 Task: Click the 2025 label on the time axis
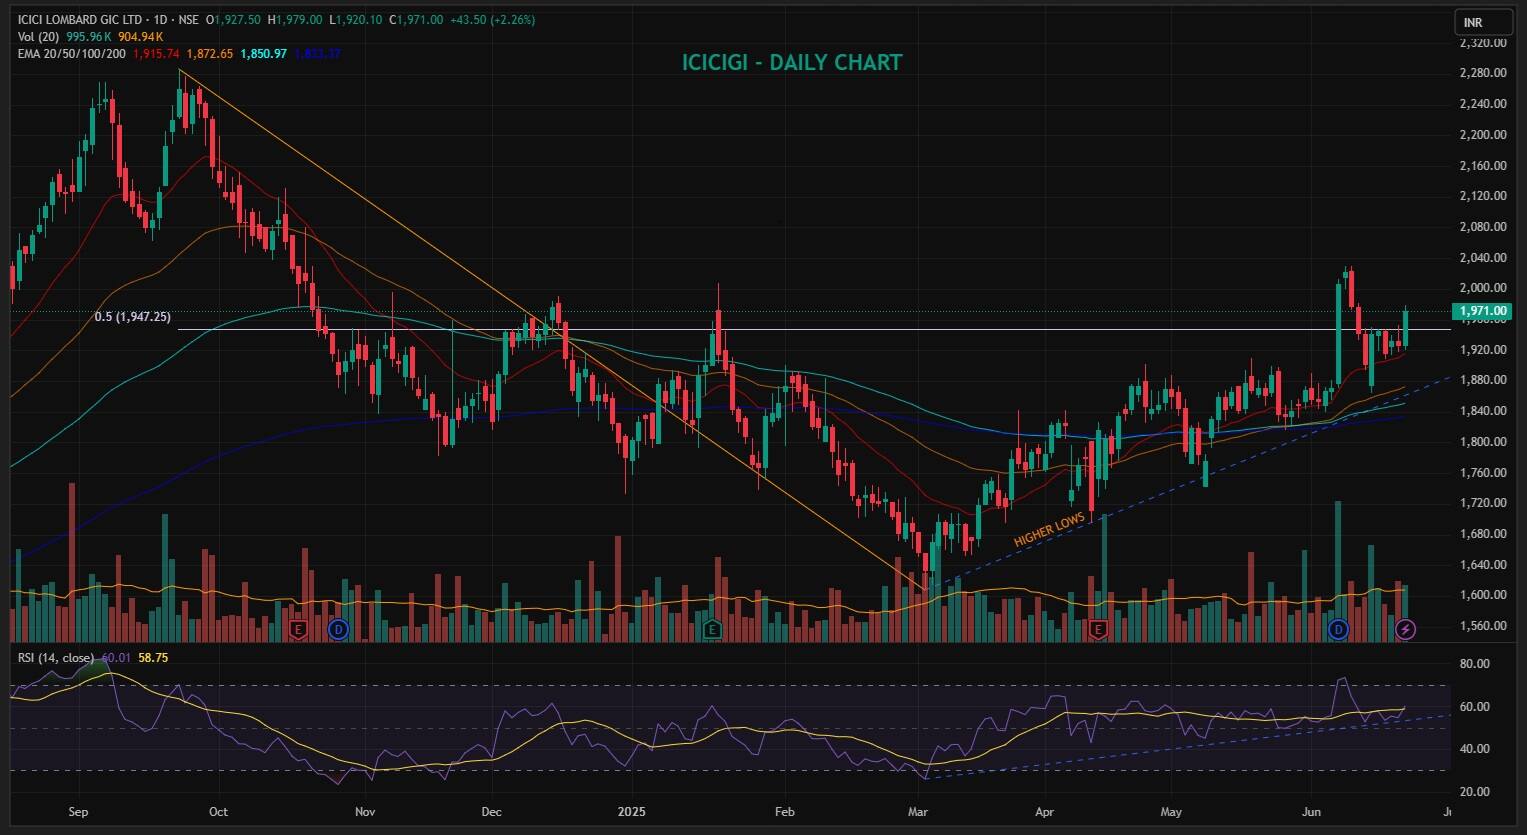(x=632, y=812)
